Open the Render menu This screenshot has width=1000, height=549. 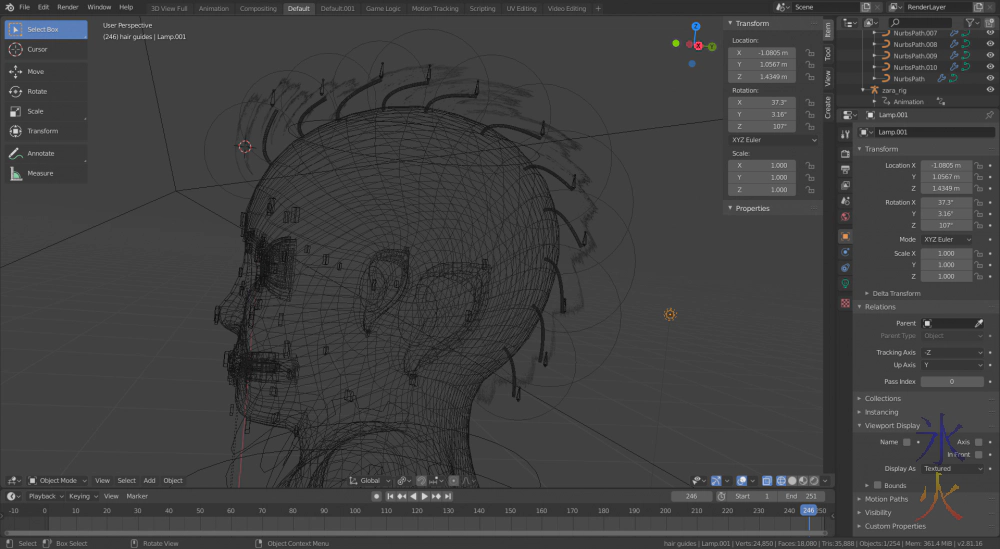[68, 7]
